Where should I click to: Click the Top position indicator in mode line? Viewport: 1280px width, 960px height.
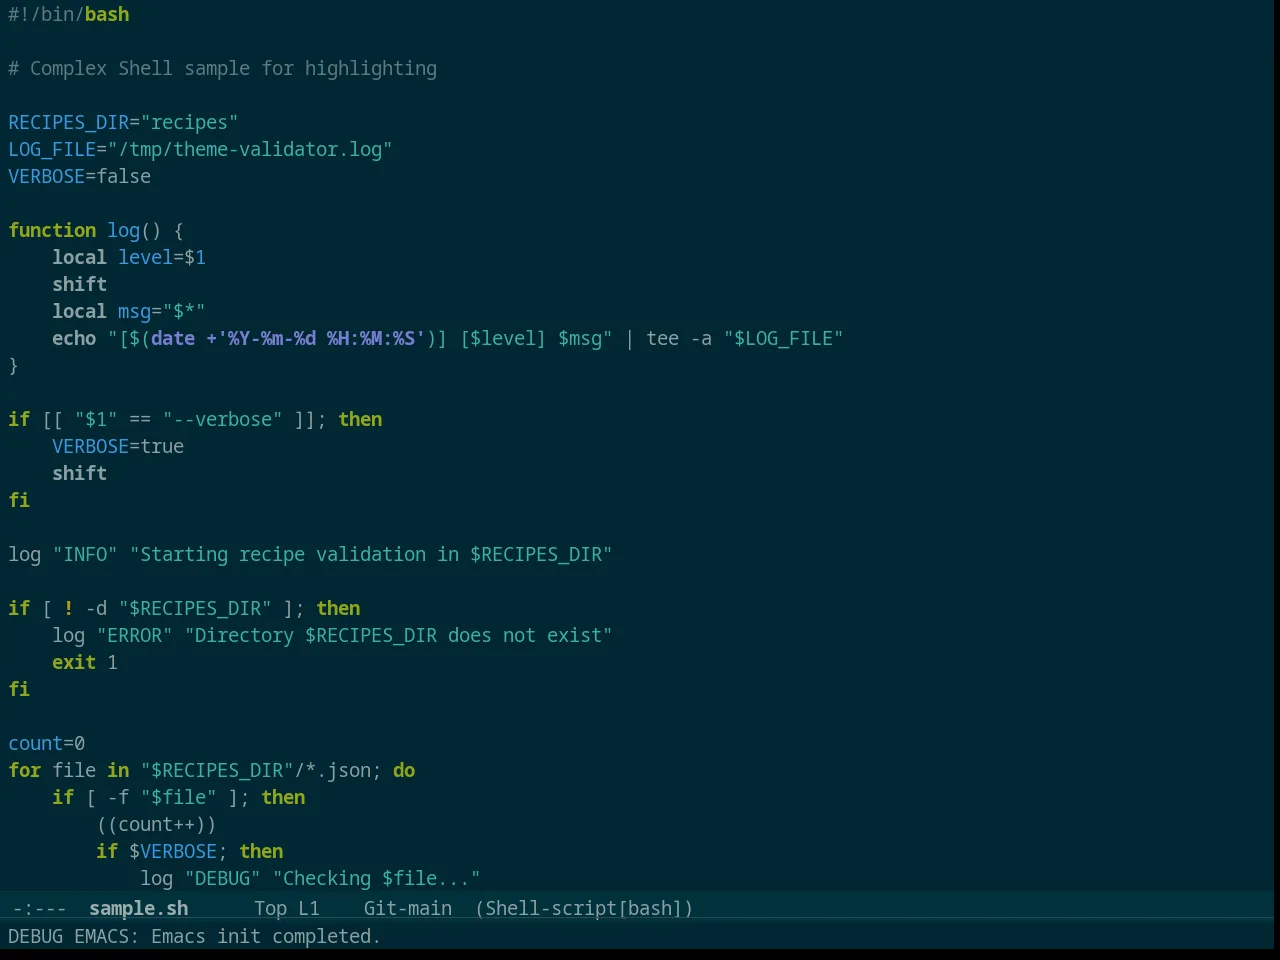pyautogui.click(x=270, y=908)
